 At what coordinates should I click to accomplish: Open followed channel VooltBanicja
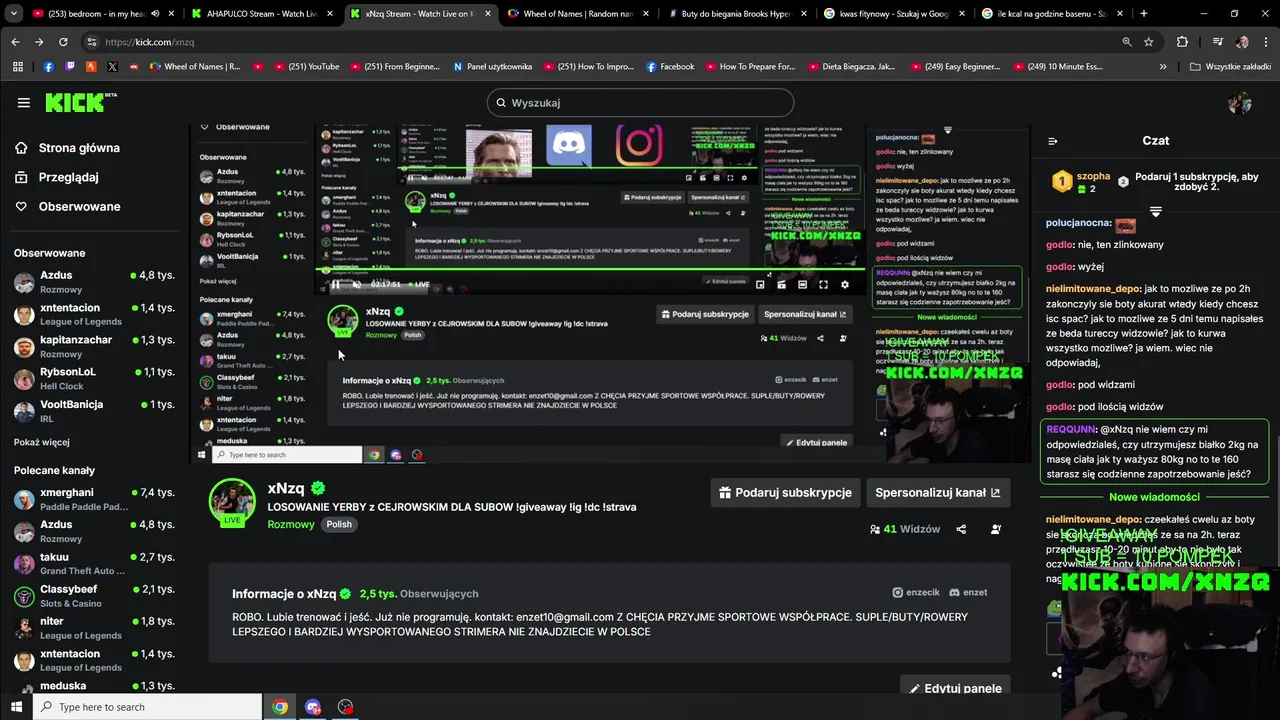(95, 410)
